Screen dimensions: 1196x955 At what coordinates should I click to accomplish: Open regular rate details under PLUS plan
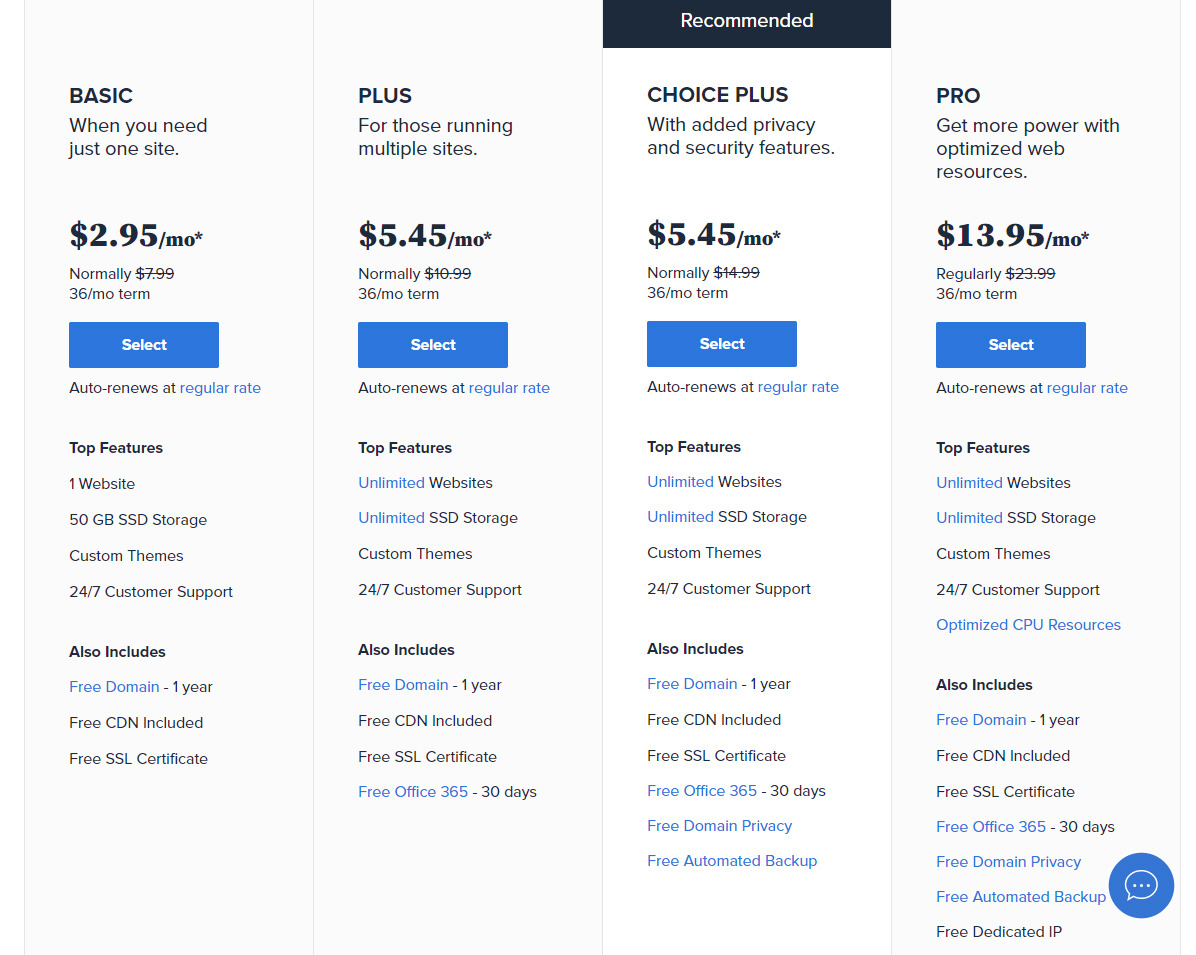509,387
